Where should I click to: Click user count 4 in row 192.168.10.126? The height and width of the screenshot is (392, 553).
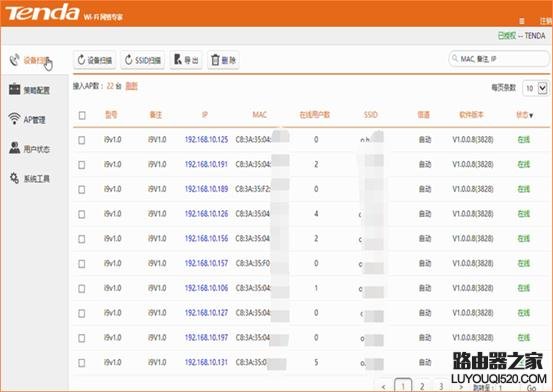[316, 213]
